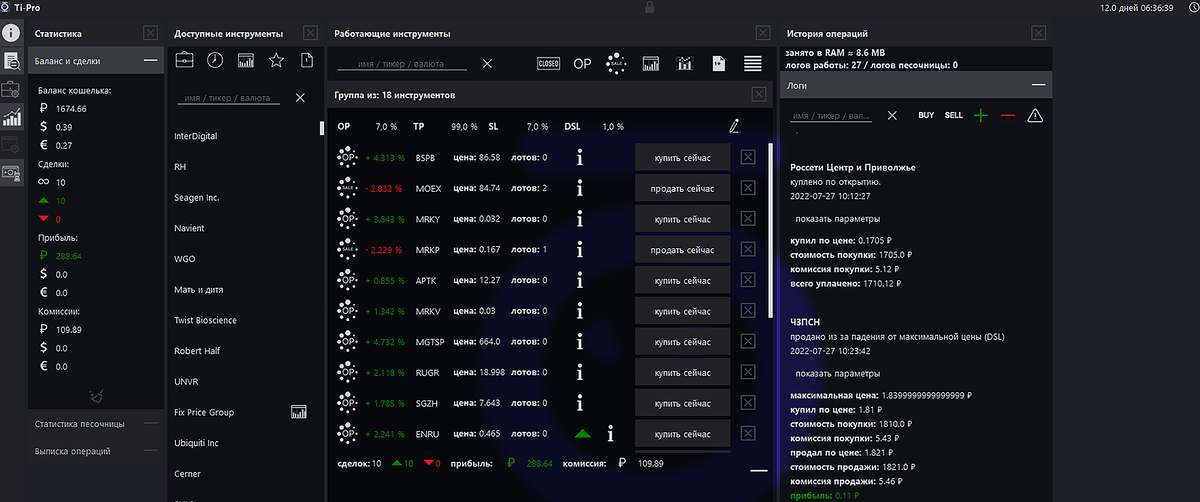The image size is (1200, 502).
Task: Select the briefcase portfolio filter icon
Action: click(x=185, y=61)
